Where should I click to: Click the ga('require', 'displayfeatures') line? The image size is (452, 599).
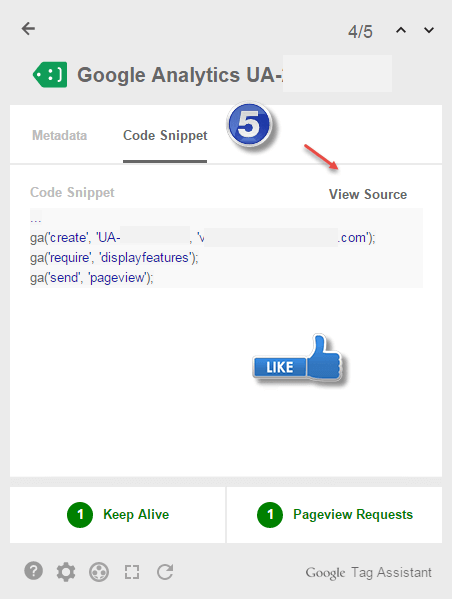[x=114, y=258]
